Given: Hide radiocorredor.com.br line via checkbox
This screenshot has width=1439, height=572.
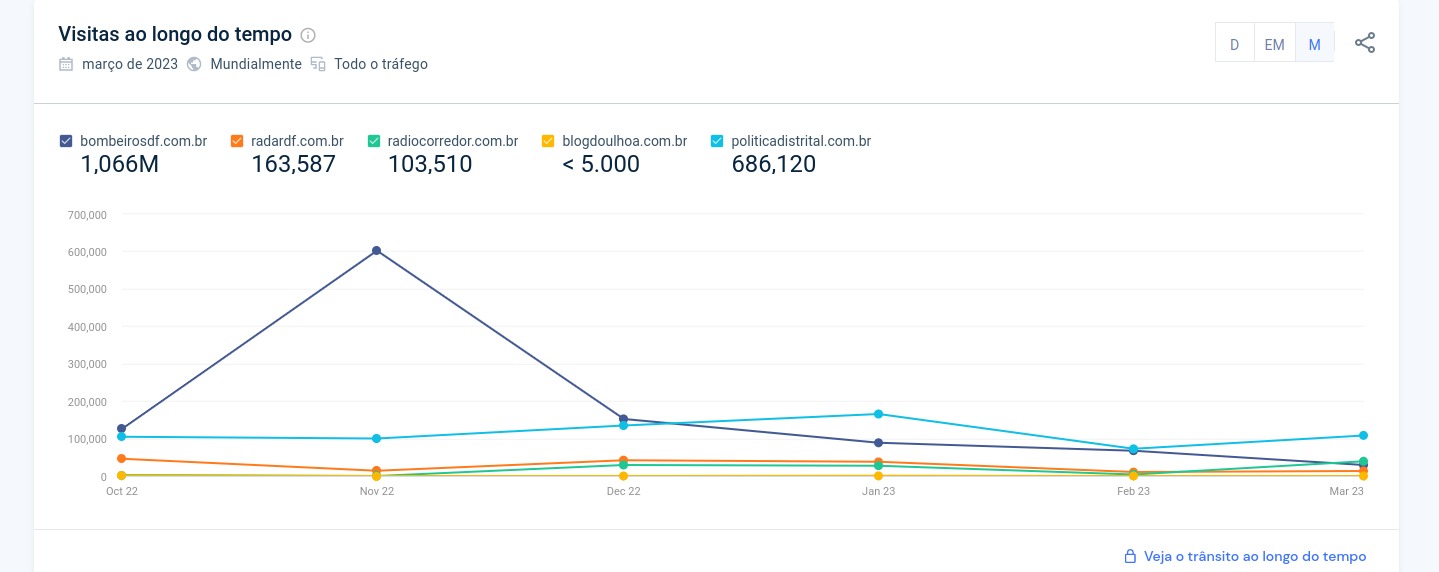Looking at the screenshot, I should [374, 141].
